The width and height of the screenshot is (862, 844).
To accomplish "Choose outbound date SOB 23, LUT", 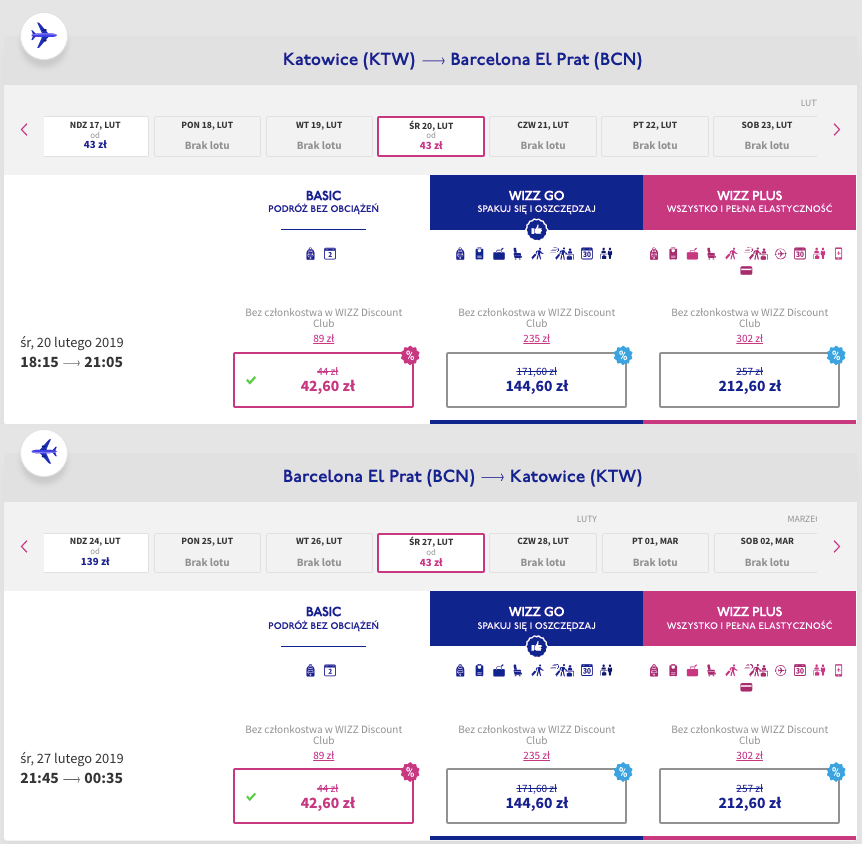I will 766,136.
